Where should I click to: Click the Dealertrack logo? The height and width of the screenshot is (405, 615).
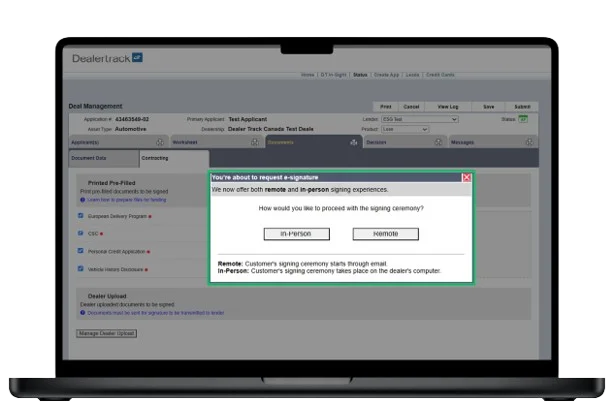107,58
